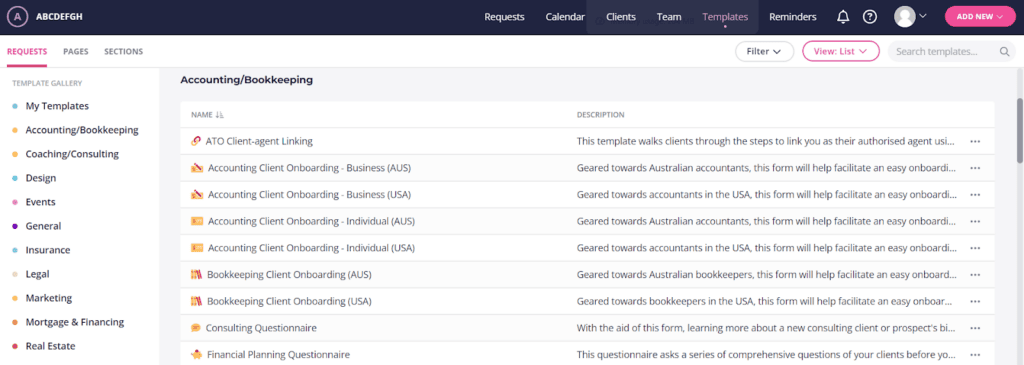Click icon beside Accounting Client Onboarding - Individual (USA)

(x=197, y=248)
